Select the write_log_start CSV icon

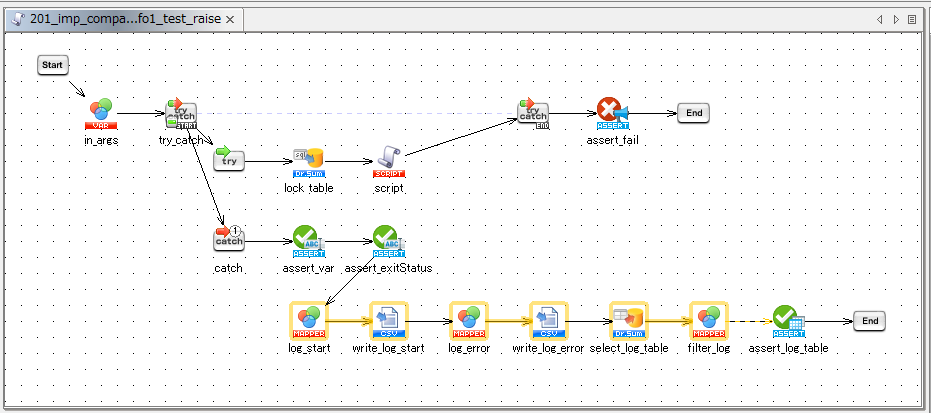coord(388,320)
